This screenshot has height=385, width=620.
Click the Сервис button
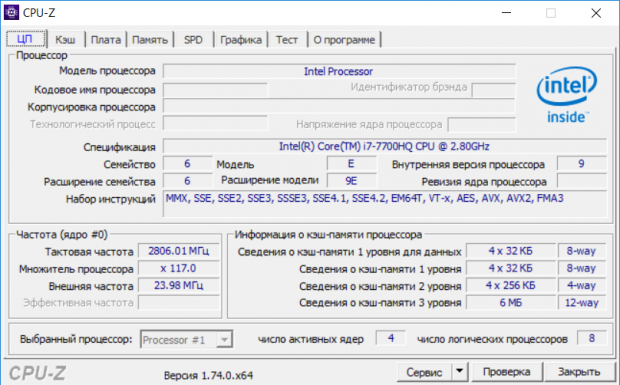(x=424, y=372)
